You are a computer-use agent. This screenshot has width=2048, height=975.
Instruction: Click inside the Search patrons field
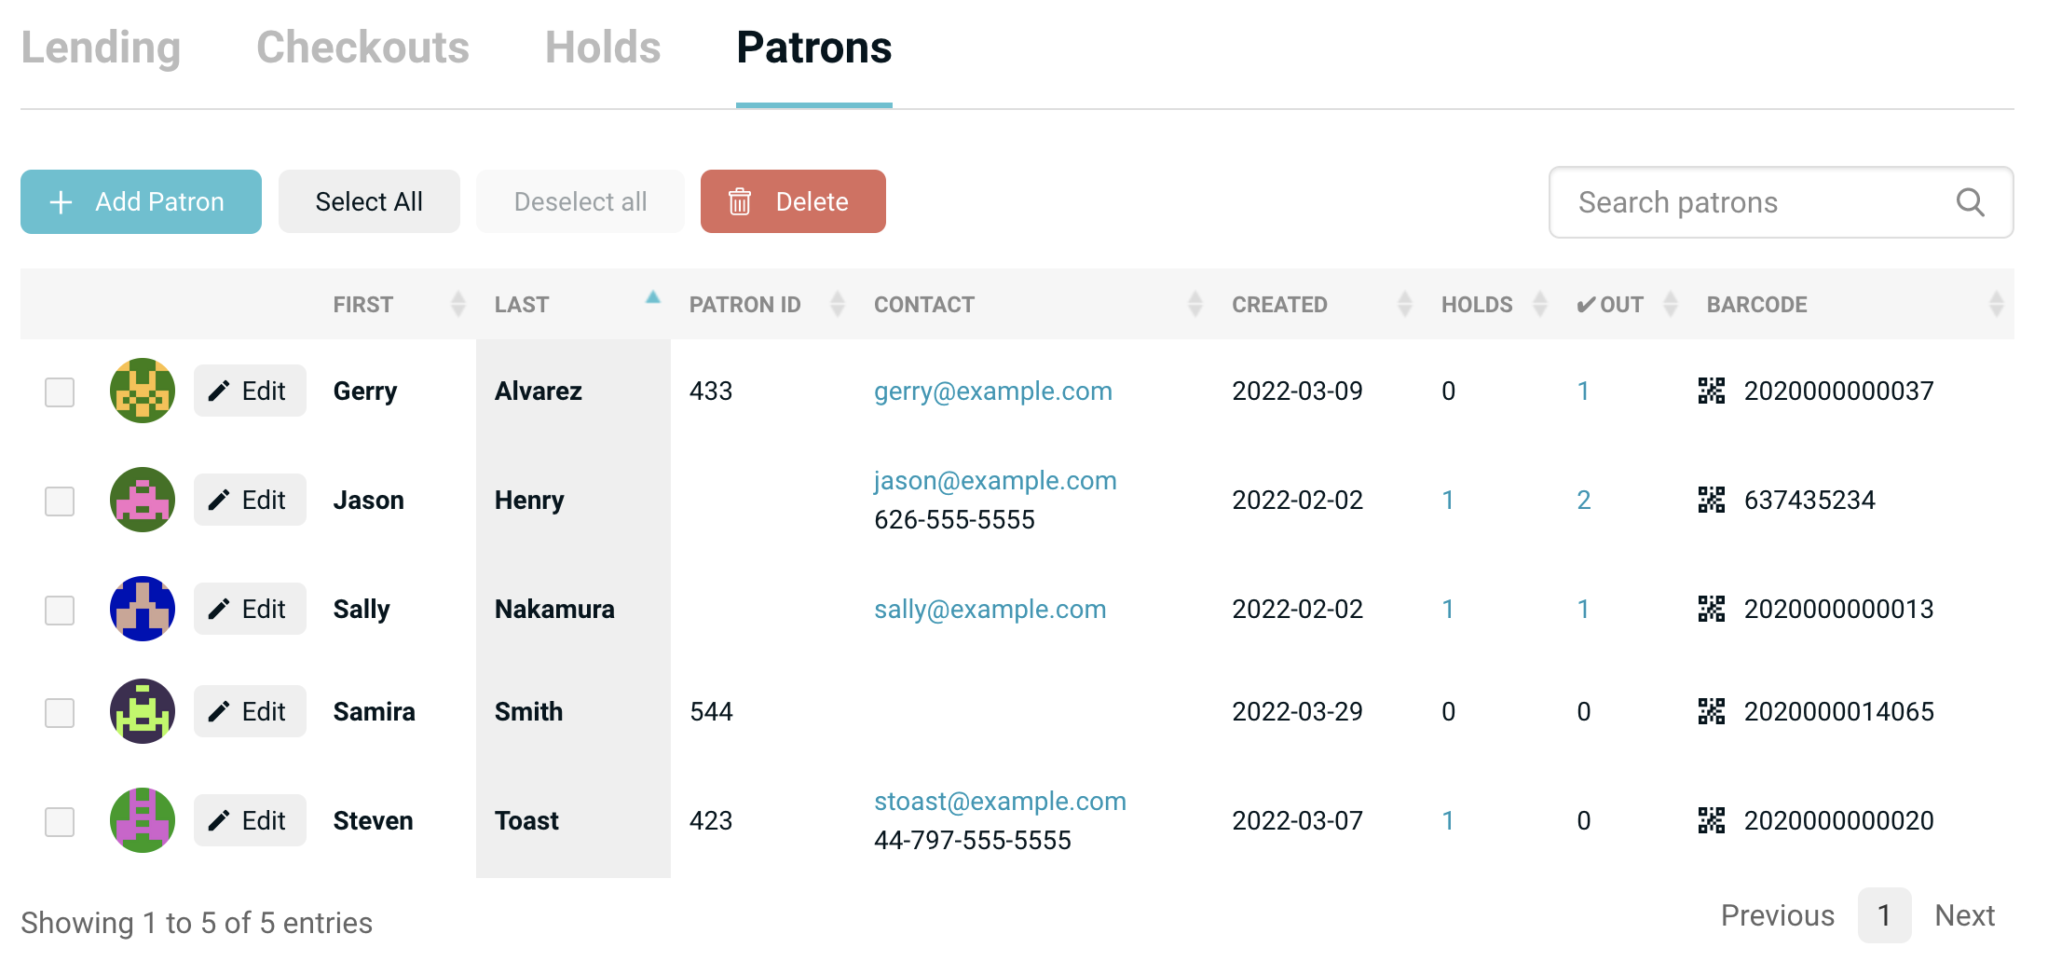point(1750,202)
